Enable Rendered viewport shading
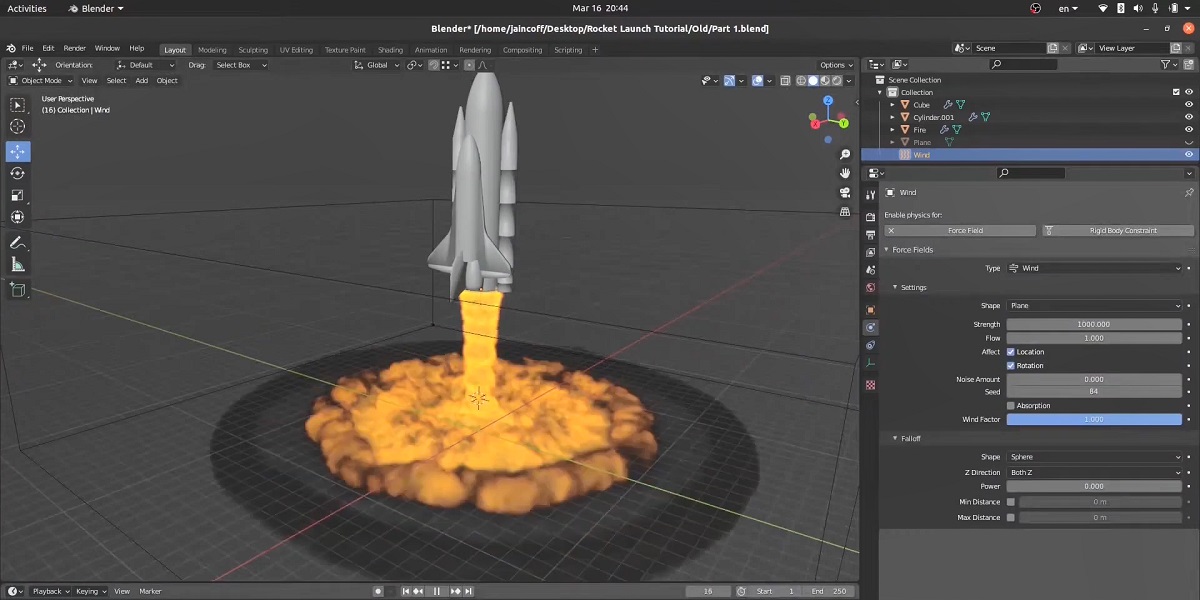The width and height of the screenshot is (1200, 600). point(836,80)
